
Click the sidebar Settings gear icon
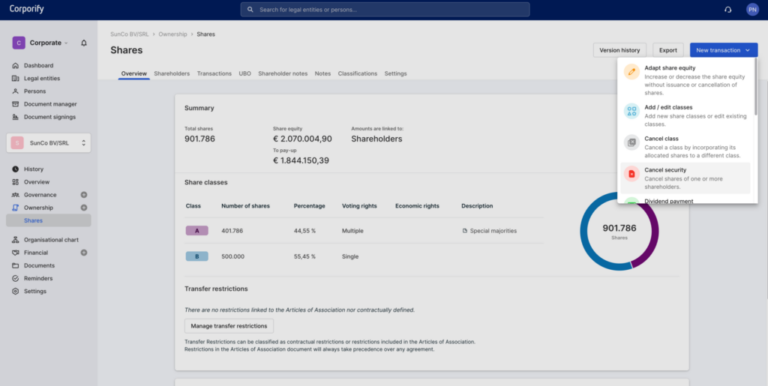pos(15,291)
